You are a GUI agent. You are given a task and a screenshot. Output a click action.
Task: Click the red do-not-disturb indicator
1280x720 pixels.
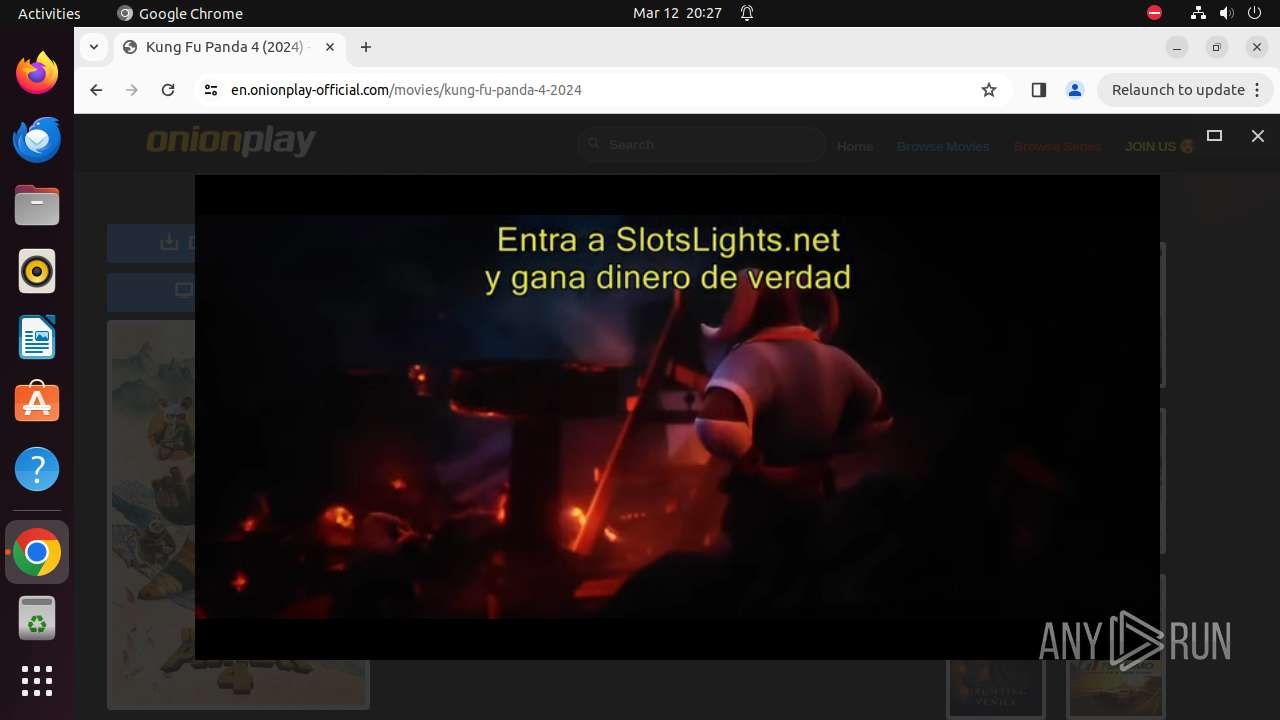(1154, 13)
